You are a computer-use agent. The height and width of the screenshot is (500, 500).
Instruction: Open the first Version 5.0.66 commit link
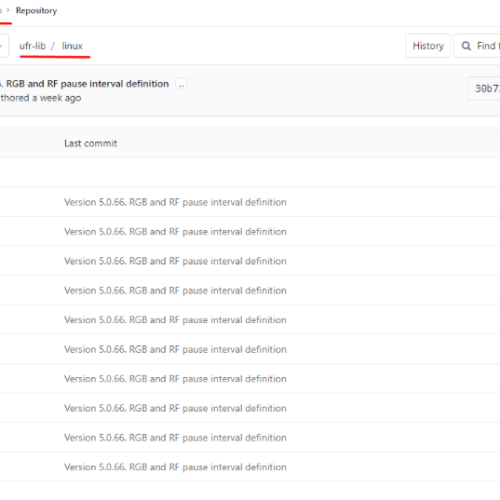[x=175, y=202]
